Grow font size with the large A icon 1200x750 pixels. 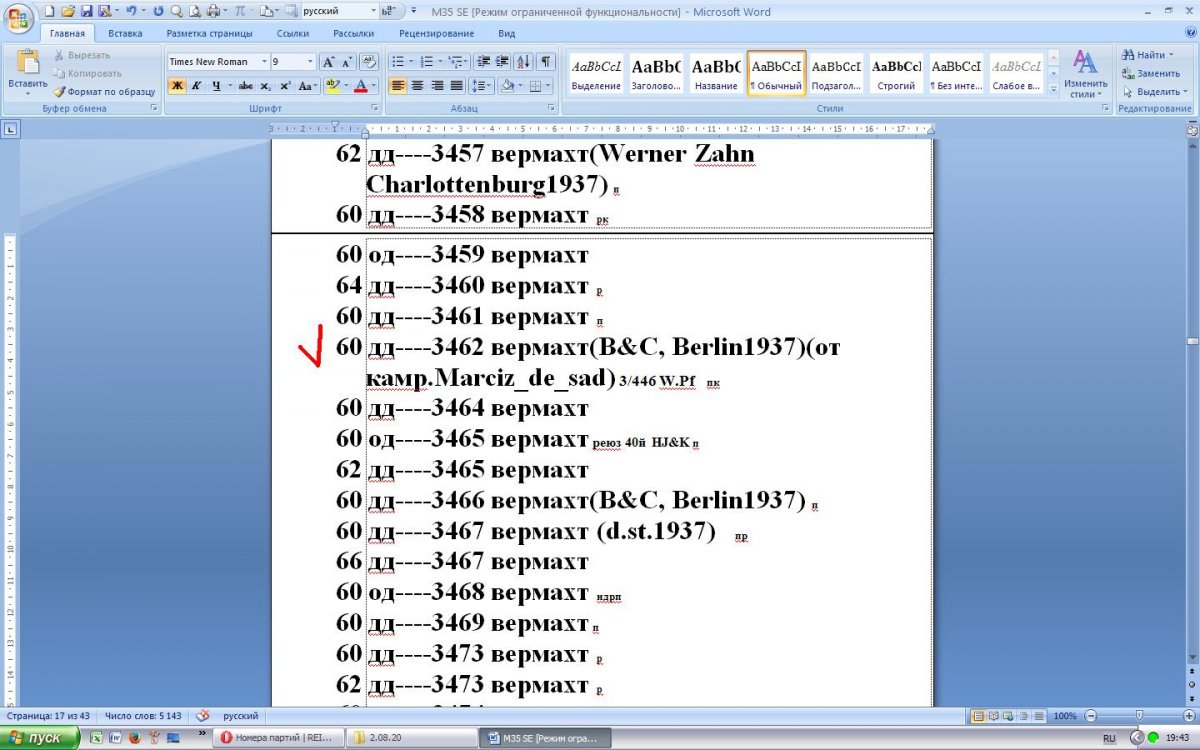329,61
